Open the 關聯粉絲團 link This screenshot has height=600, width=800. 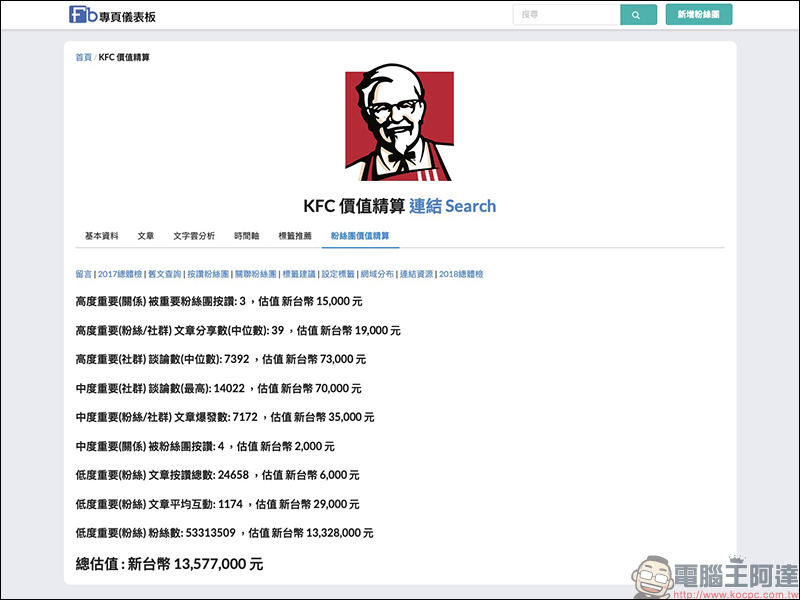[256, 274]
